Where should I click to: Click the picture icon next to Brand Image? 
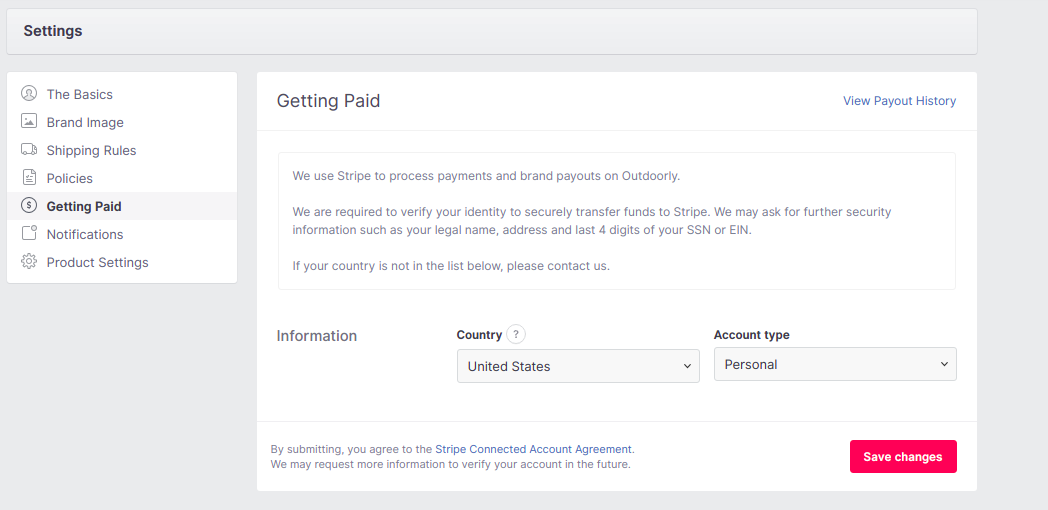point(29,122)
